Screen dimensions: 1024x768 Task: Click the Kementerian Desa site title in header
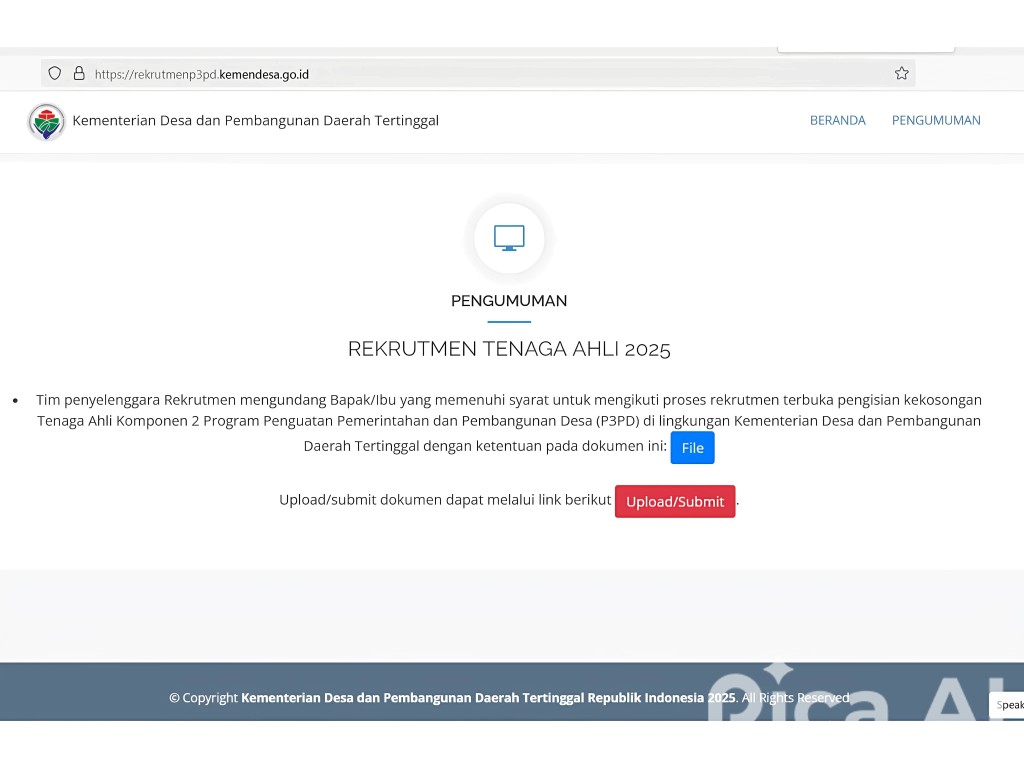(256, 121)
